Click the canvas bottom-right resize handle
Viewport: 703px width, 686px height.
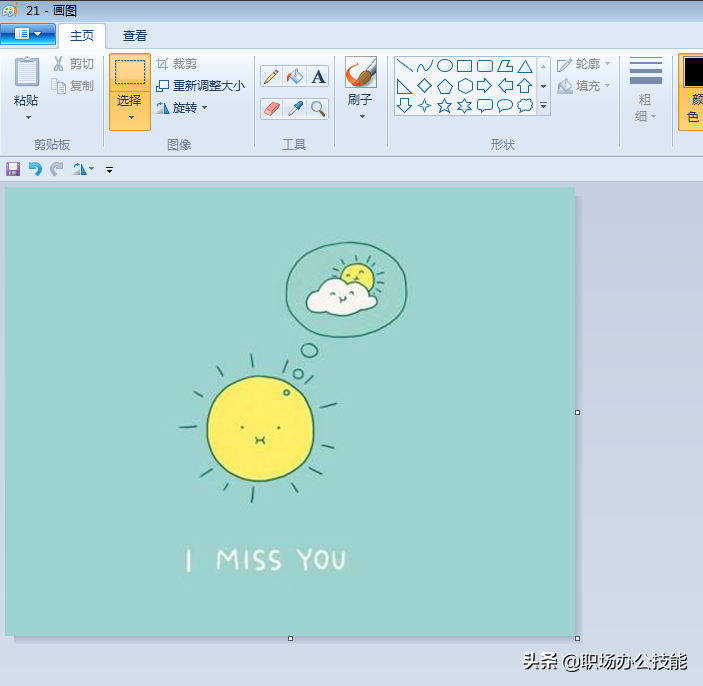coord(578,638)
